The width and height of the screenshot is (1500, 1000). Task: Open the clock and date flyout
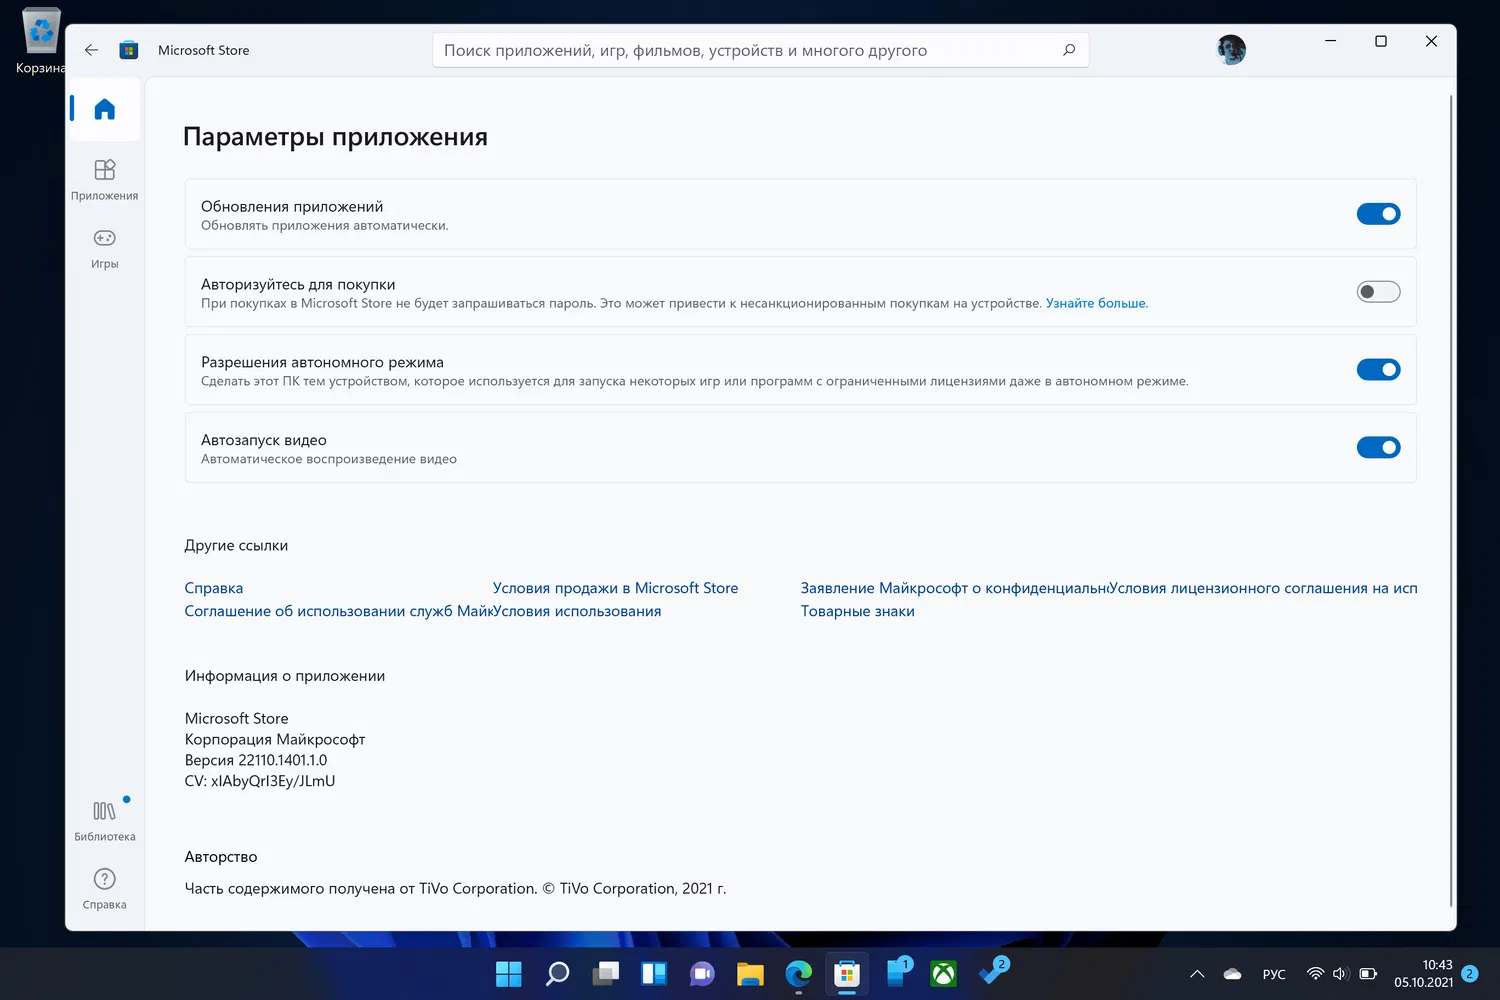click(x=1424, y=974)
